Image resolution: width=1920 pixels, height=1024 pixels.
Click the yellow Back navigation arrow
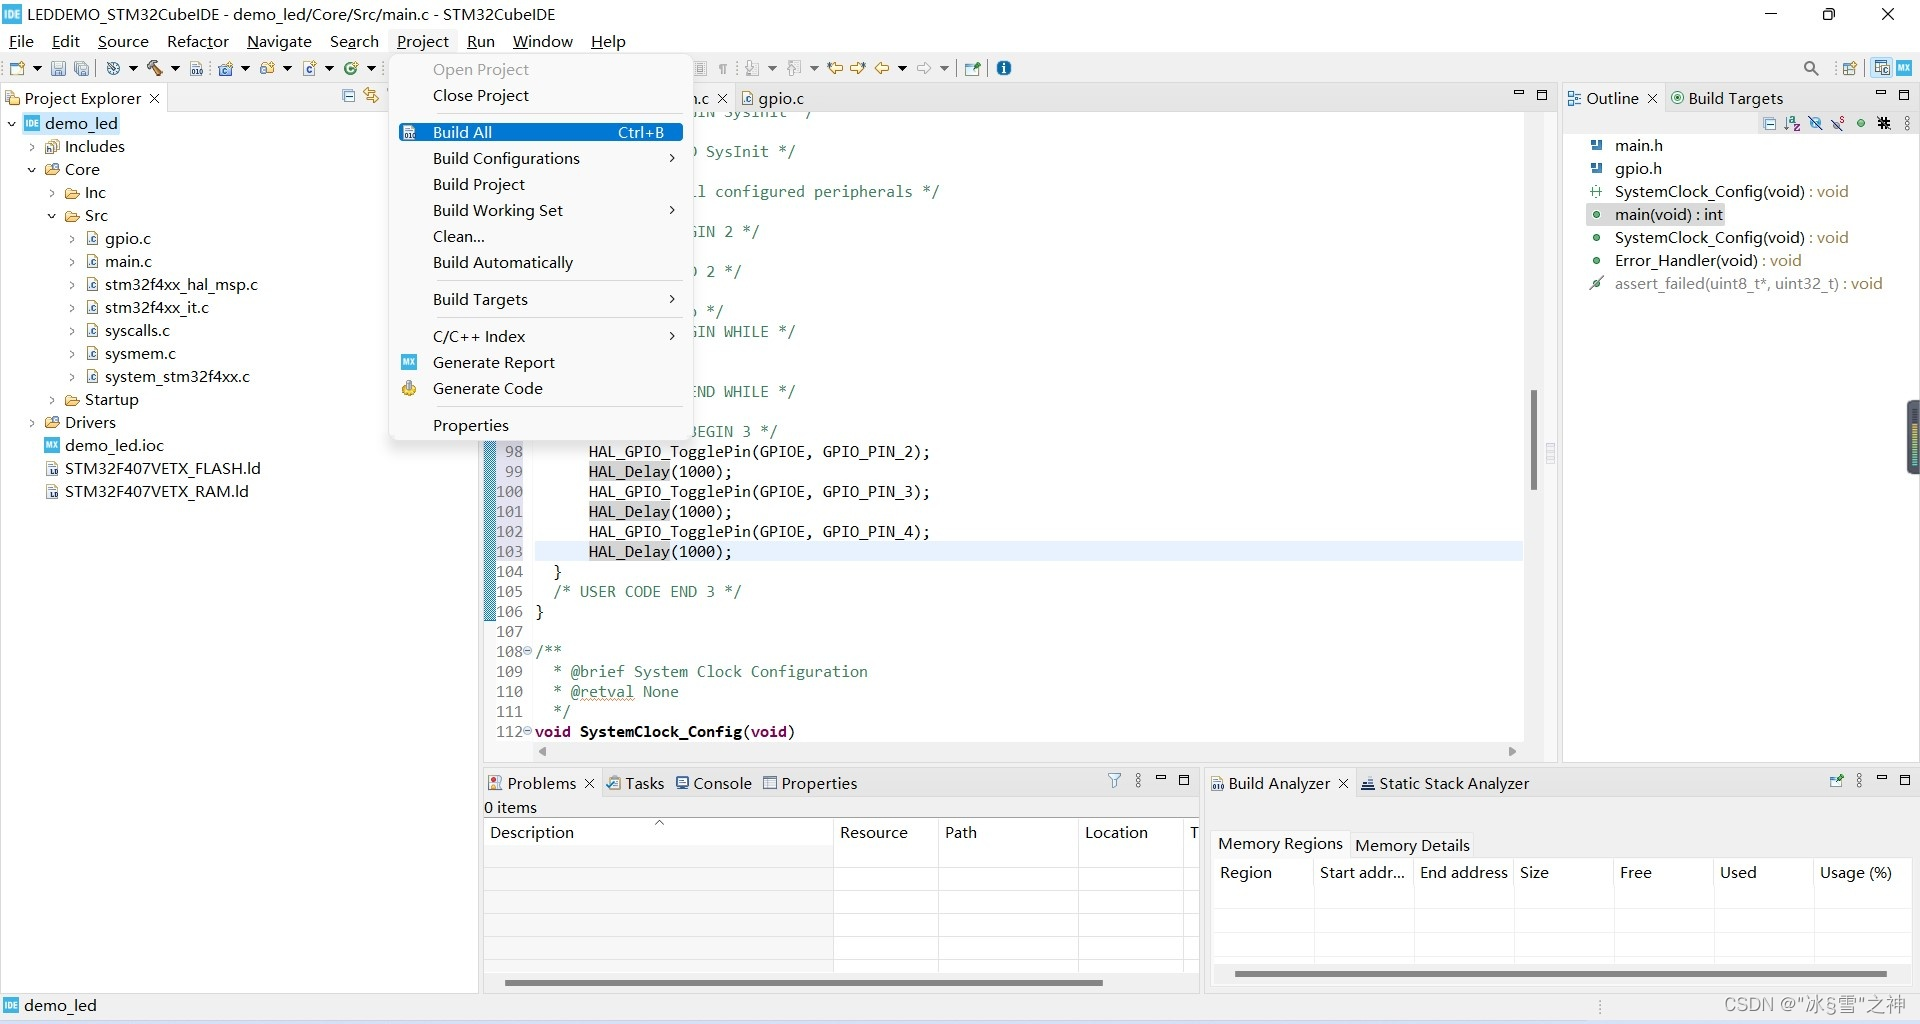pos(882,68)
